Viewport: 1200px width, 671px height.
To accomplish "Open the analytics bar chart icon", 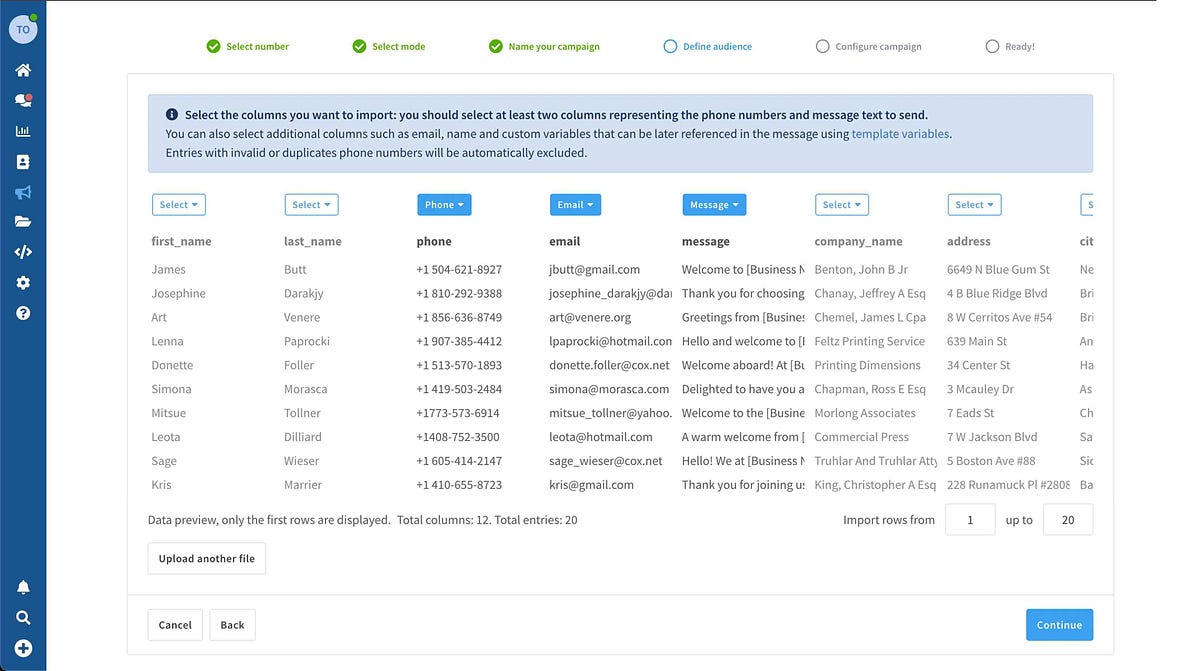I will click(23, 131).
